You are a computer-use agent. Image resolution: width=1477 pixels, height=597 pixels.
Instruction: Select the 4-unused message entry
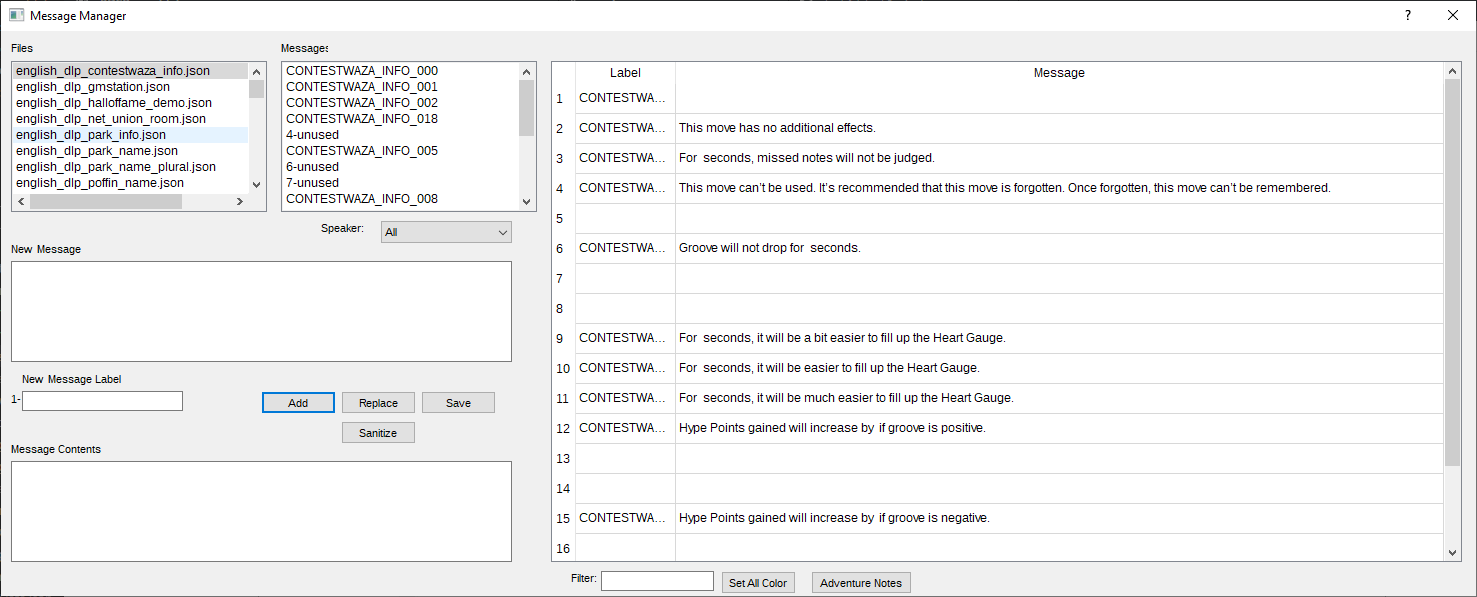coord(401,135)
